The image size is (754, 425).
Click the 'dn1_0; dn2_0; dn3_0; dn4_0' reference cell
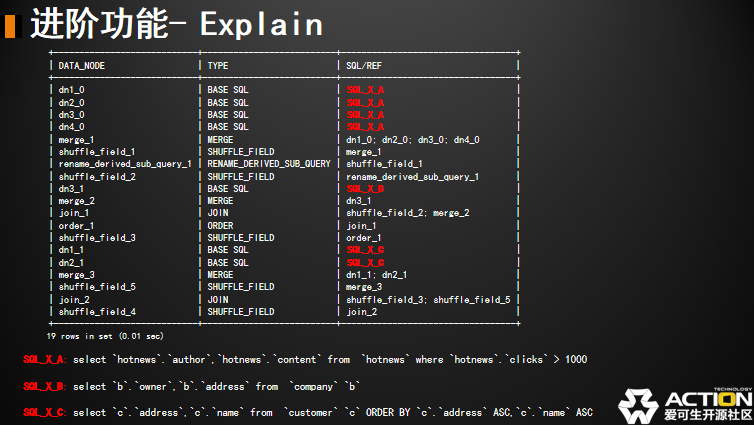tap(413, 139)
